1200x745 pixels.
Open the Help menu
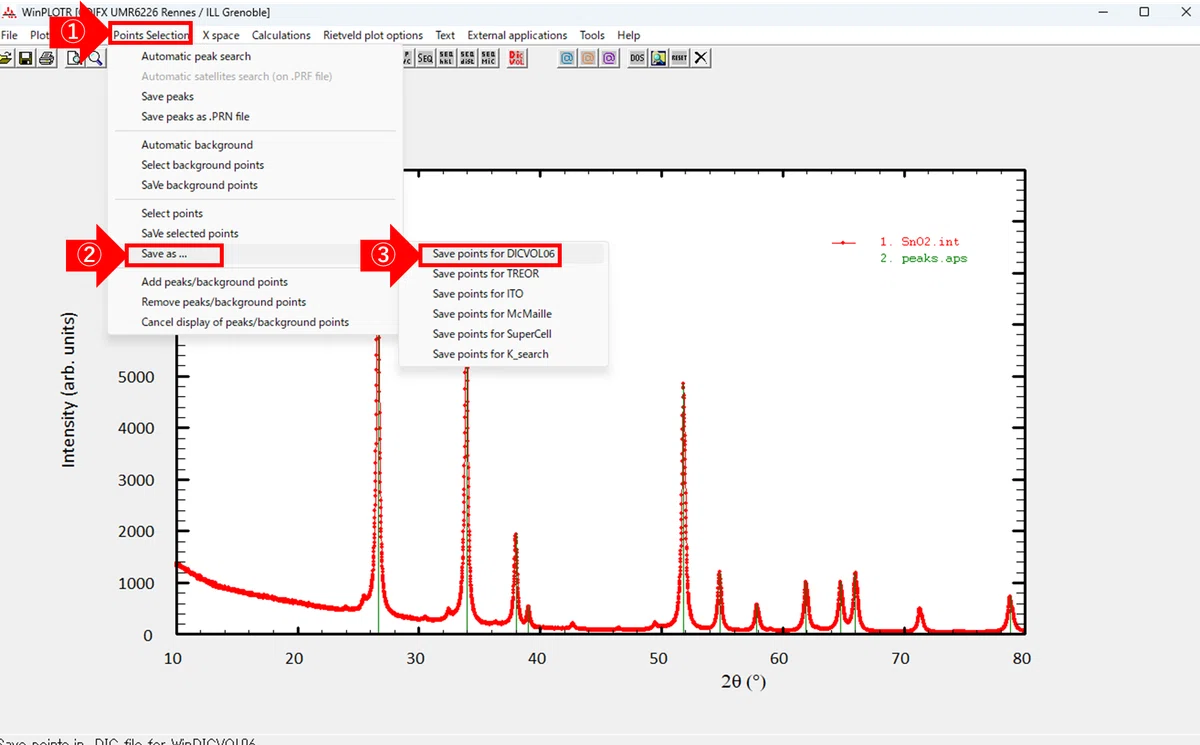click(628, 35)
